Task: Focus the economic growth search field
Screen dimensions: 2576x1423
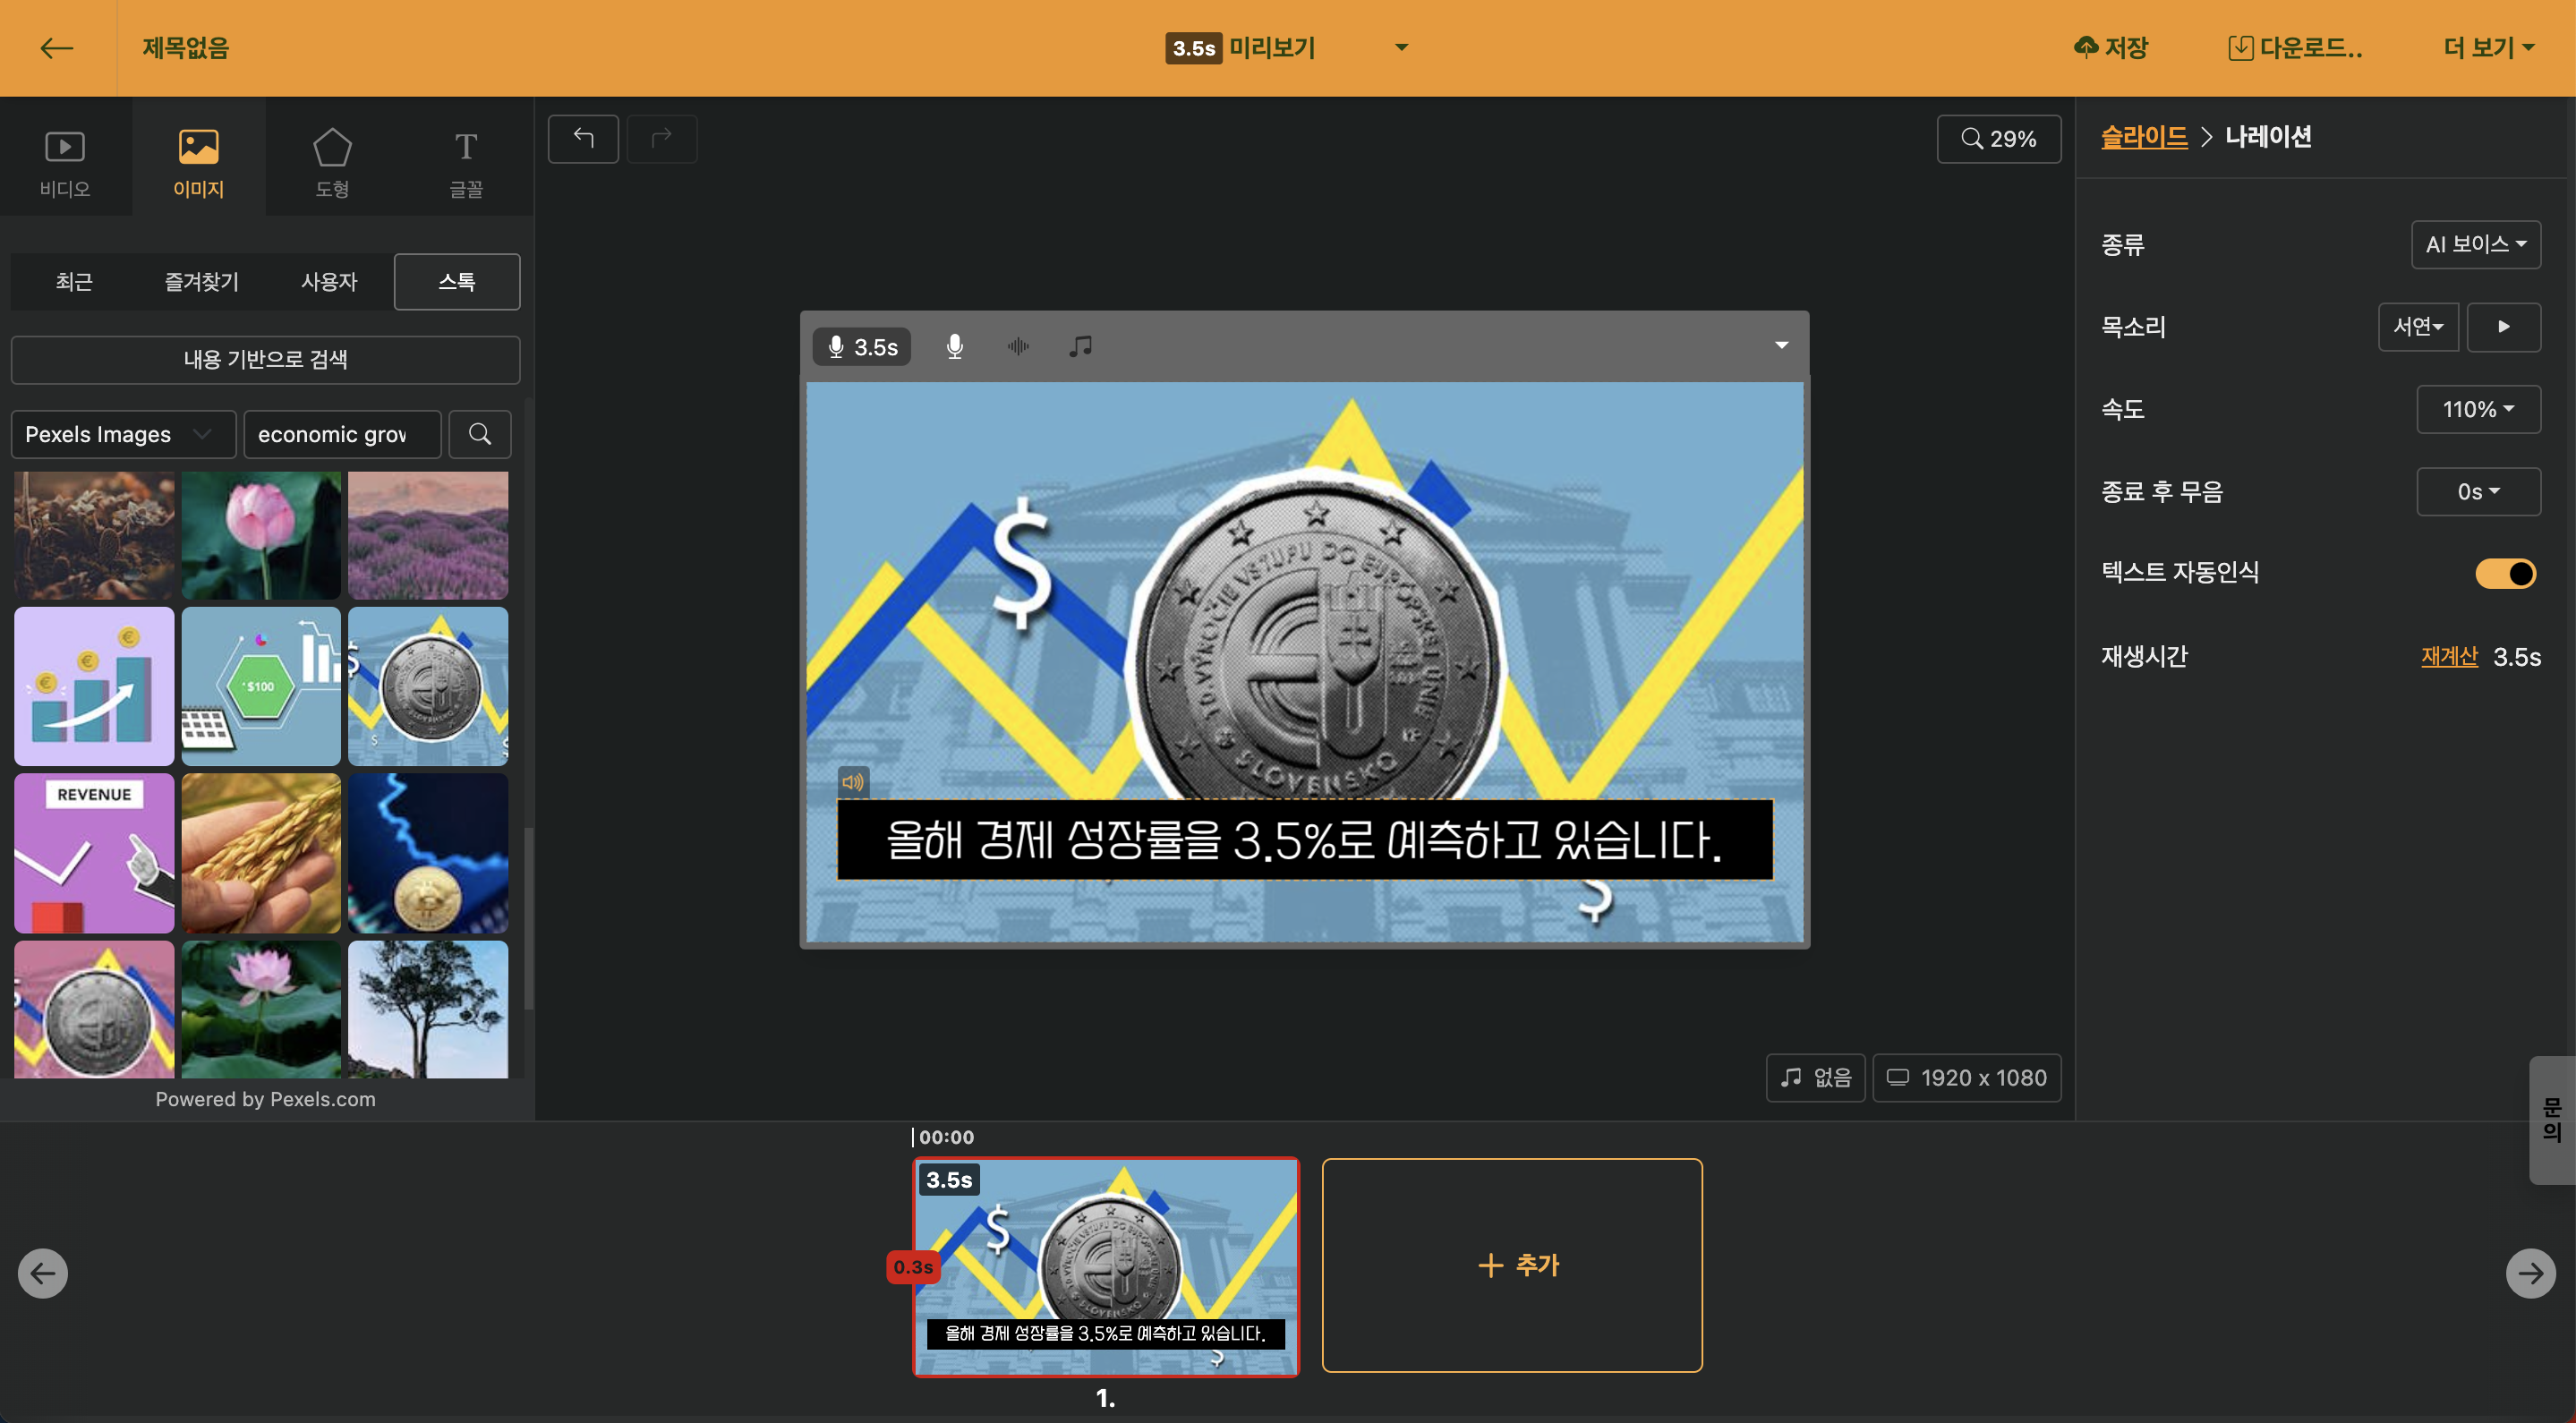Action: click(342, 434)
